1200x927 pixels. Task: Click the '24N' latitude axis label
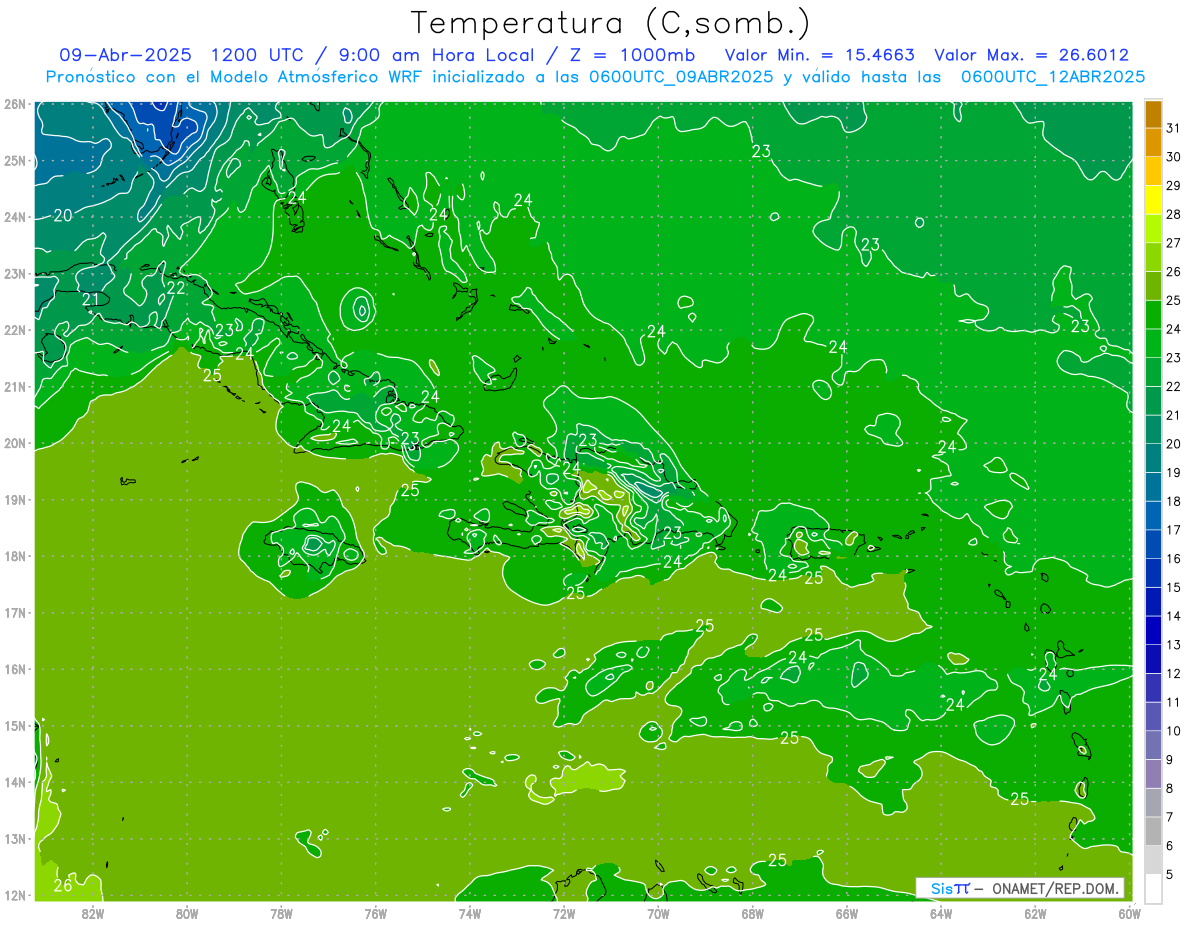click(14, 217)
